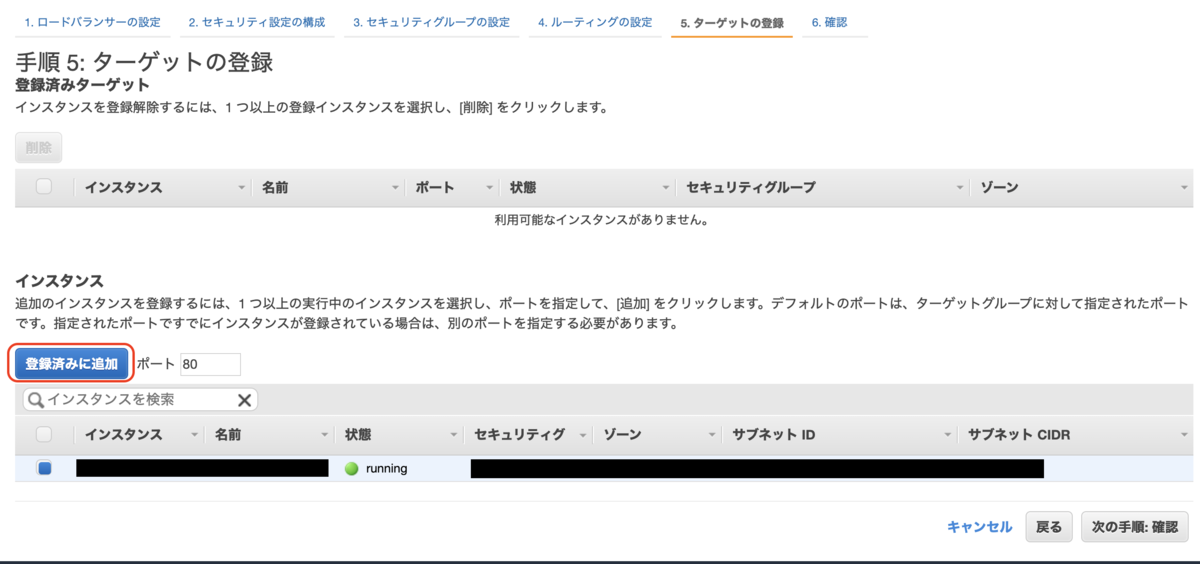The width and height of the screenshot is (1200, 564).
Task: Open 名前 column menu in registered targets
Action: click(397, 188)
